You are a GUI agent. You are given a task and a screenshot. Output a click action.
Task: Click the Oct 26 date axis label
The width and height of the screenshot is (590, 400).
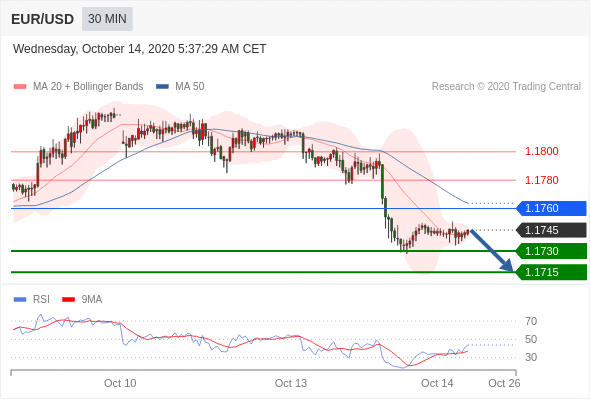point(504,383)
